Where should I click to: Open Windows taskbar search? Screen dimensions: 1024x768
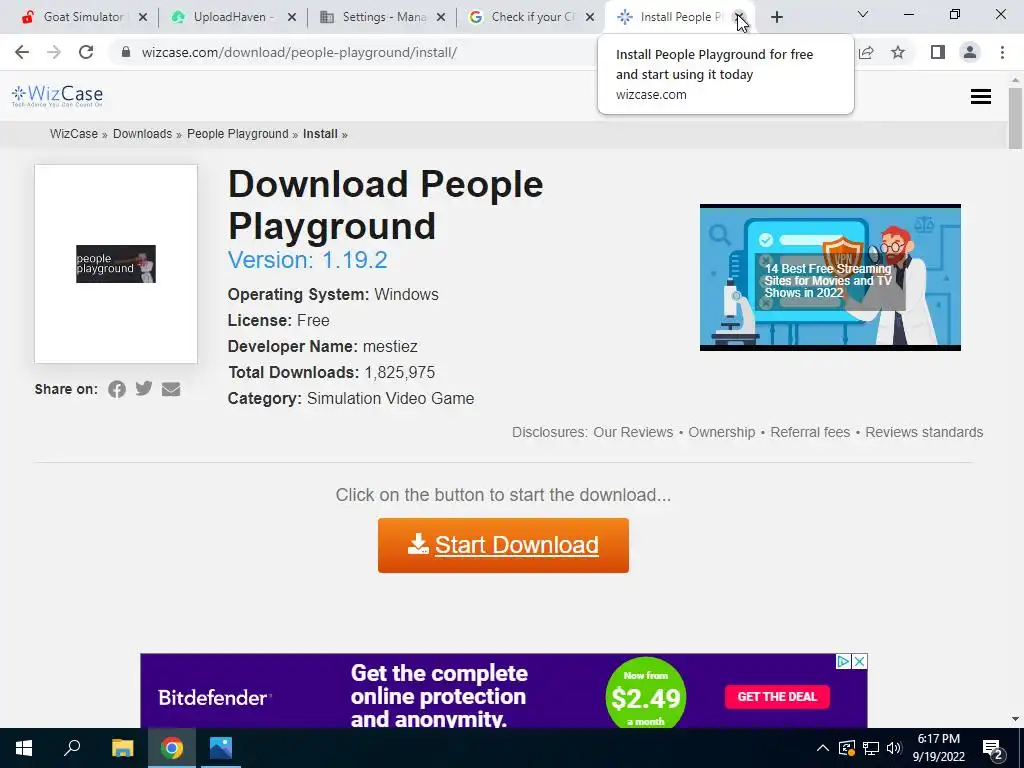click(x=72, y=748)
